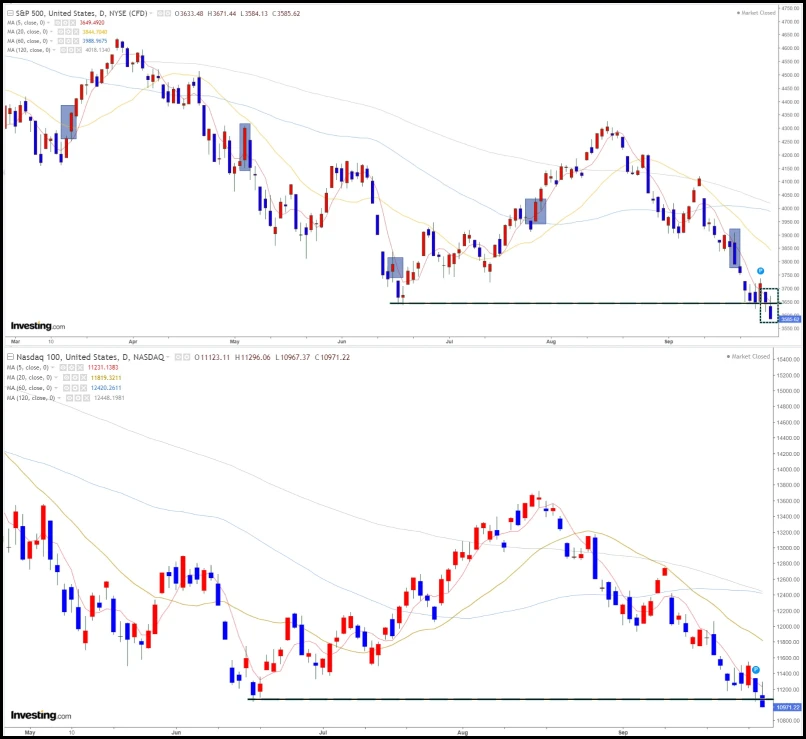Open the Nasdaq 100 series settings icon
806x739 pixels.
(187, 357)
